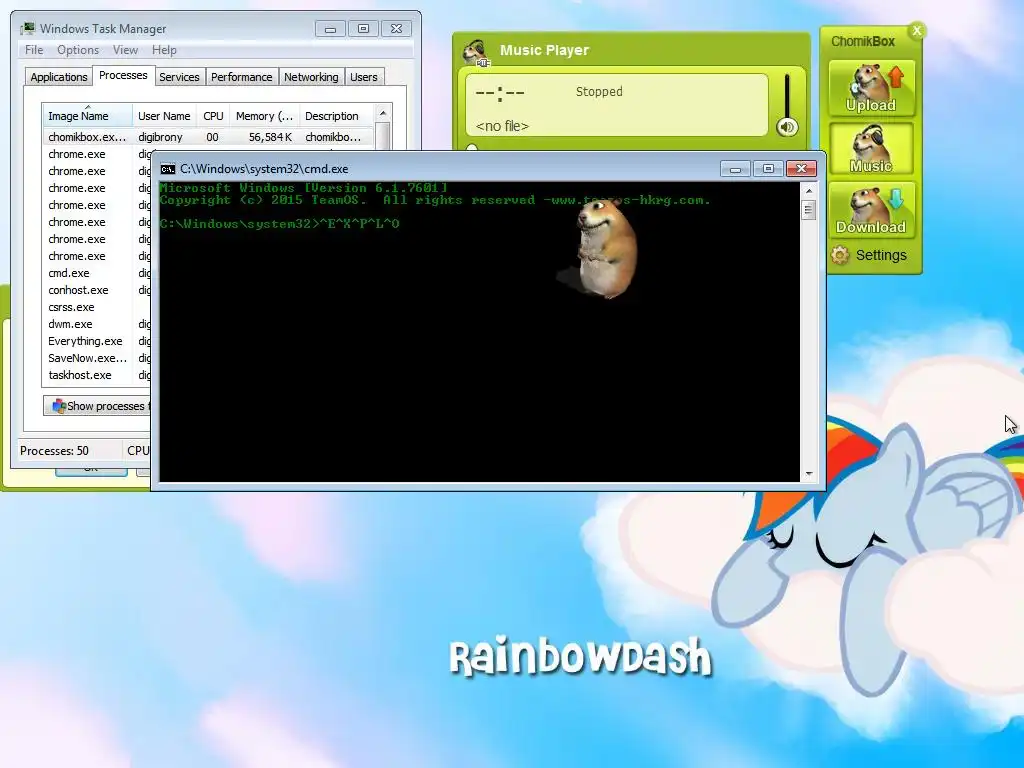Viewport: 1024px width, 768px height.
Task: Click the cmd window scrollbar thumb
Action: pos(808,210)
